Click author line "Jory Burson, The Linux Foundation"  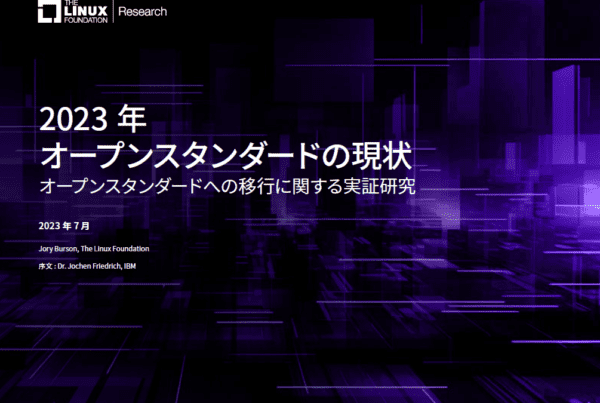(94, 249)
